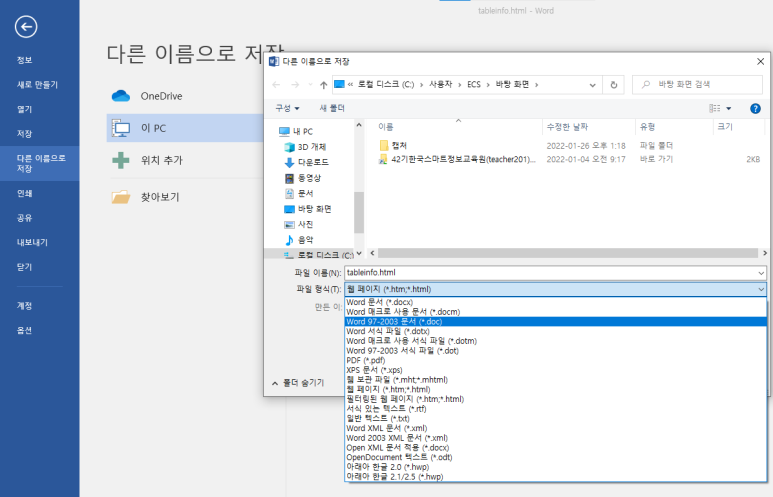The image size is (773, 497).
Task: Choose Word 97-2003 문서 (*.doc)
Action: point(556,321)
